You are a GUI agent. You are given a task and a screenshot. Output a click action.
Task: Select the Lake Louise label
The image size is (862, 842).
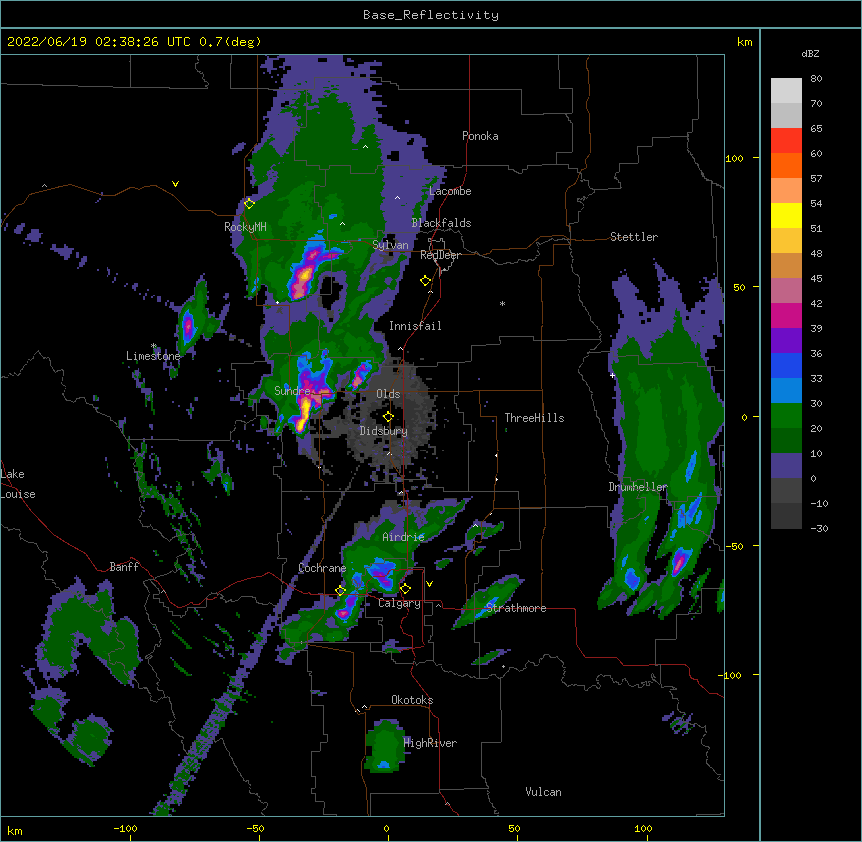point(18,484)
